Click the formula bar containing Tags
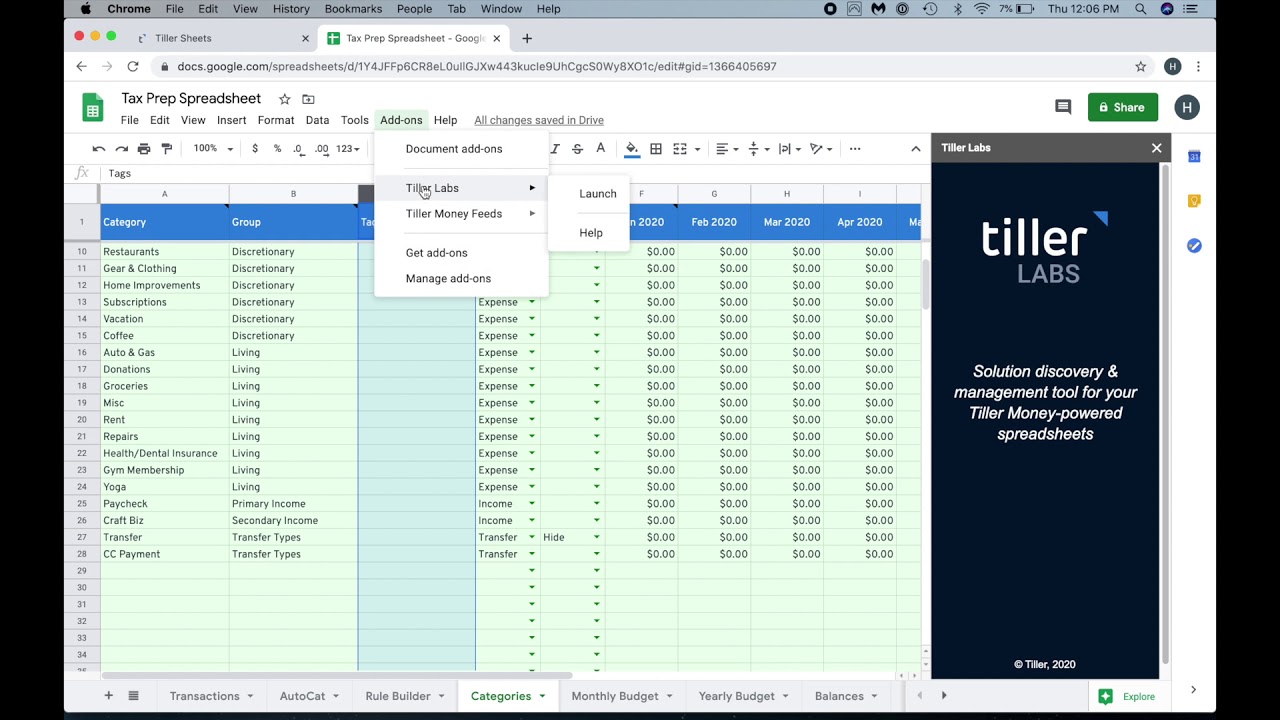The image size is (1280, 720). [x=510, y=173]
